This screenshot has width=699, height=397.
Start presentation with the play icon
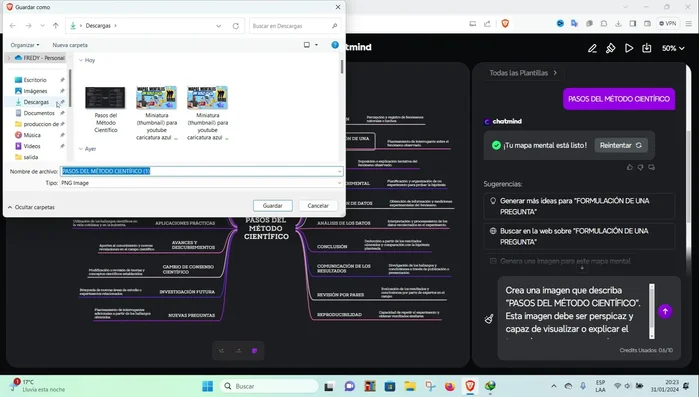click(629, 48)
